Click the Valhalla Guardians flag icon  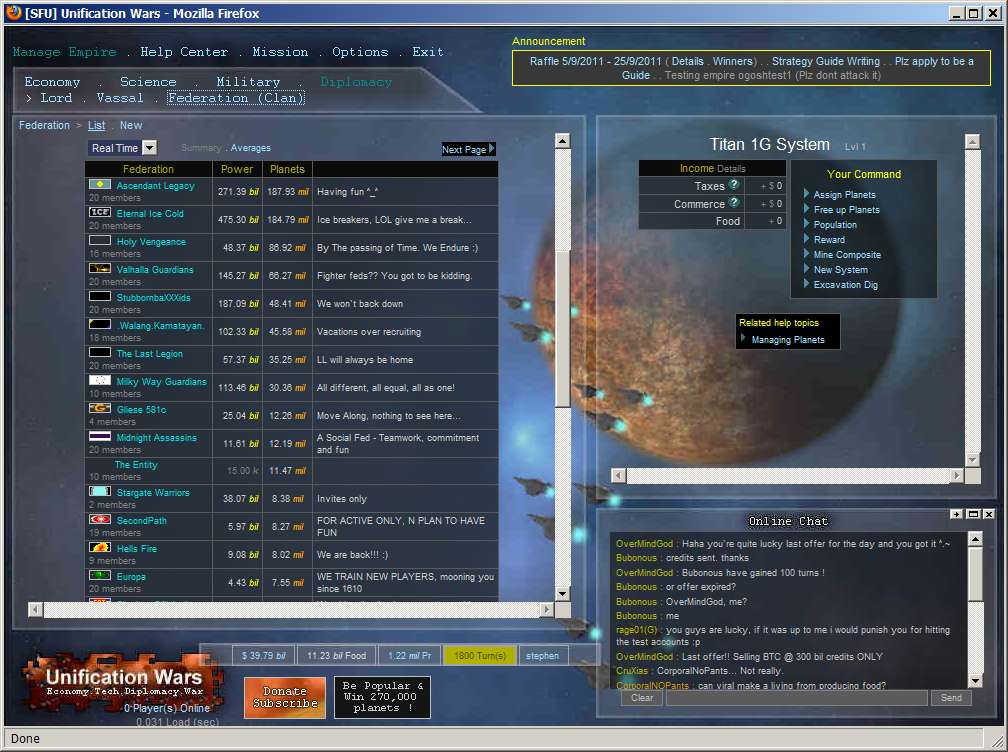point(100,269)
